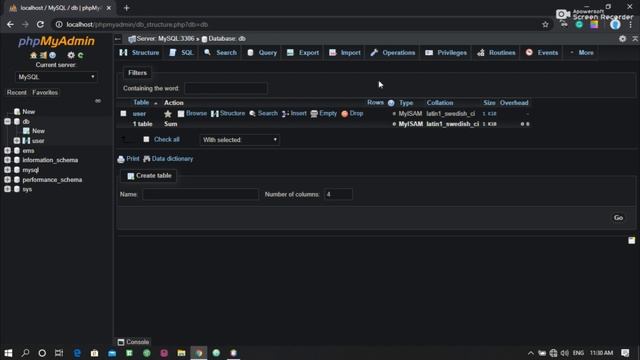Click the log out icon beside home

pos(43,55)
